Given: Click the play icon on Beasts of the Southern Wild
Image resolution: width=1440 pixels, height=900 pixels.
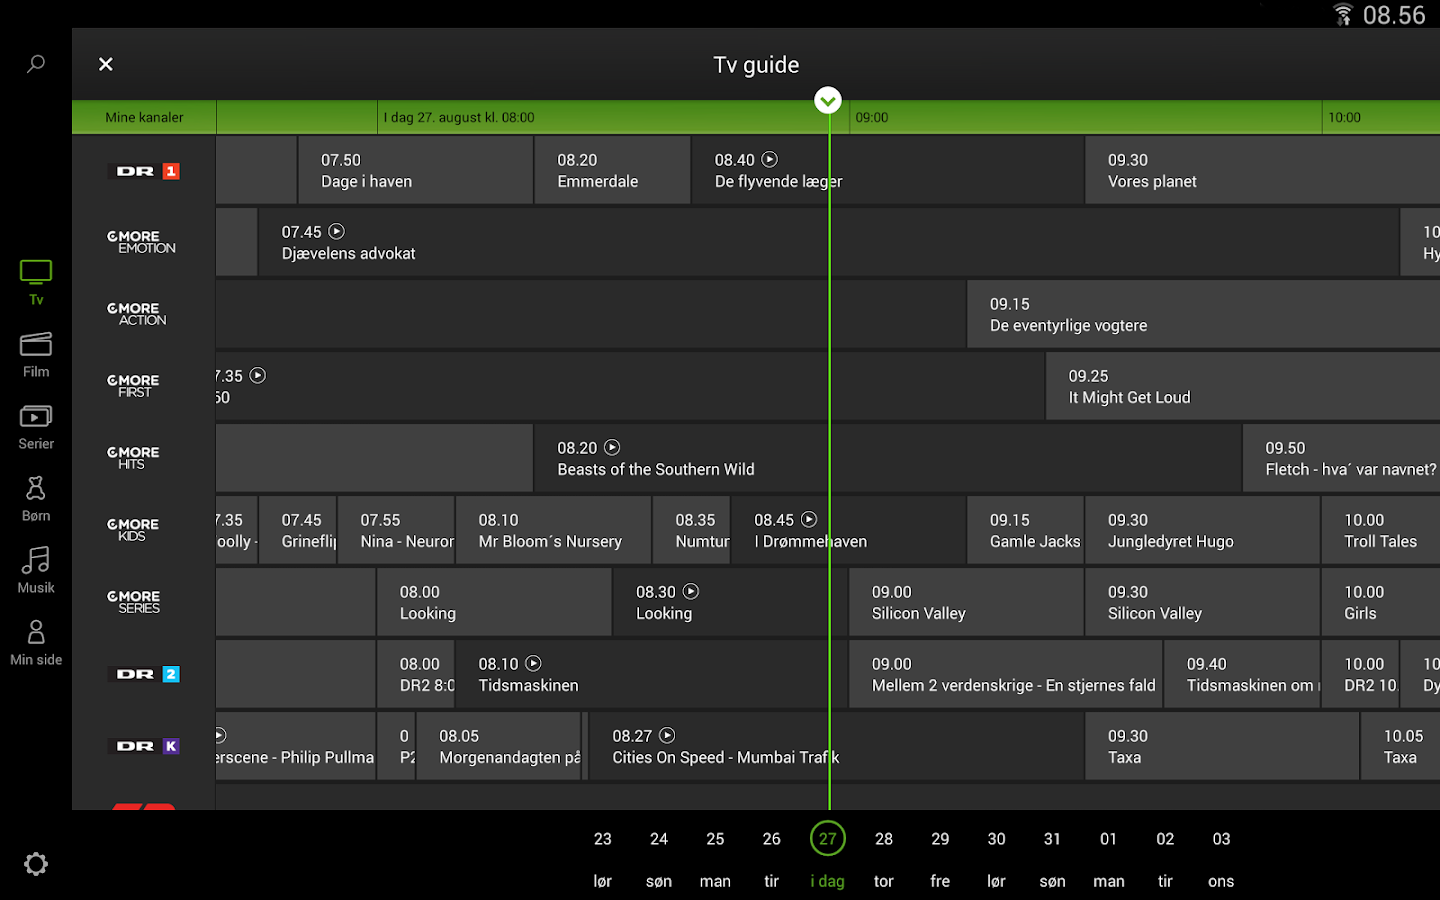Looking at the screenshot, I should 612,447.
